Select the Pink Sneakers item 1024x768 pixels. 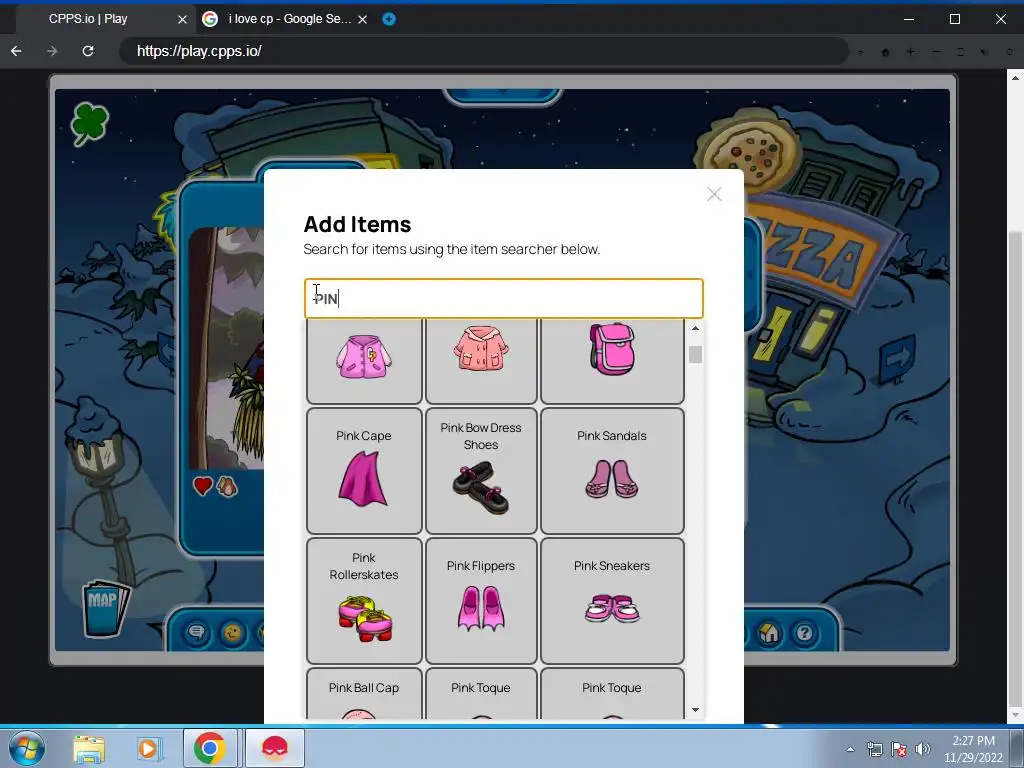(x=612, y=601)
